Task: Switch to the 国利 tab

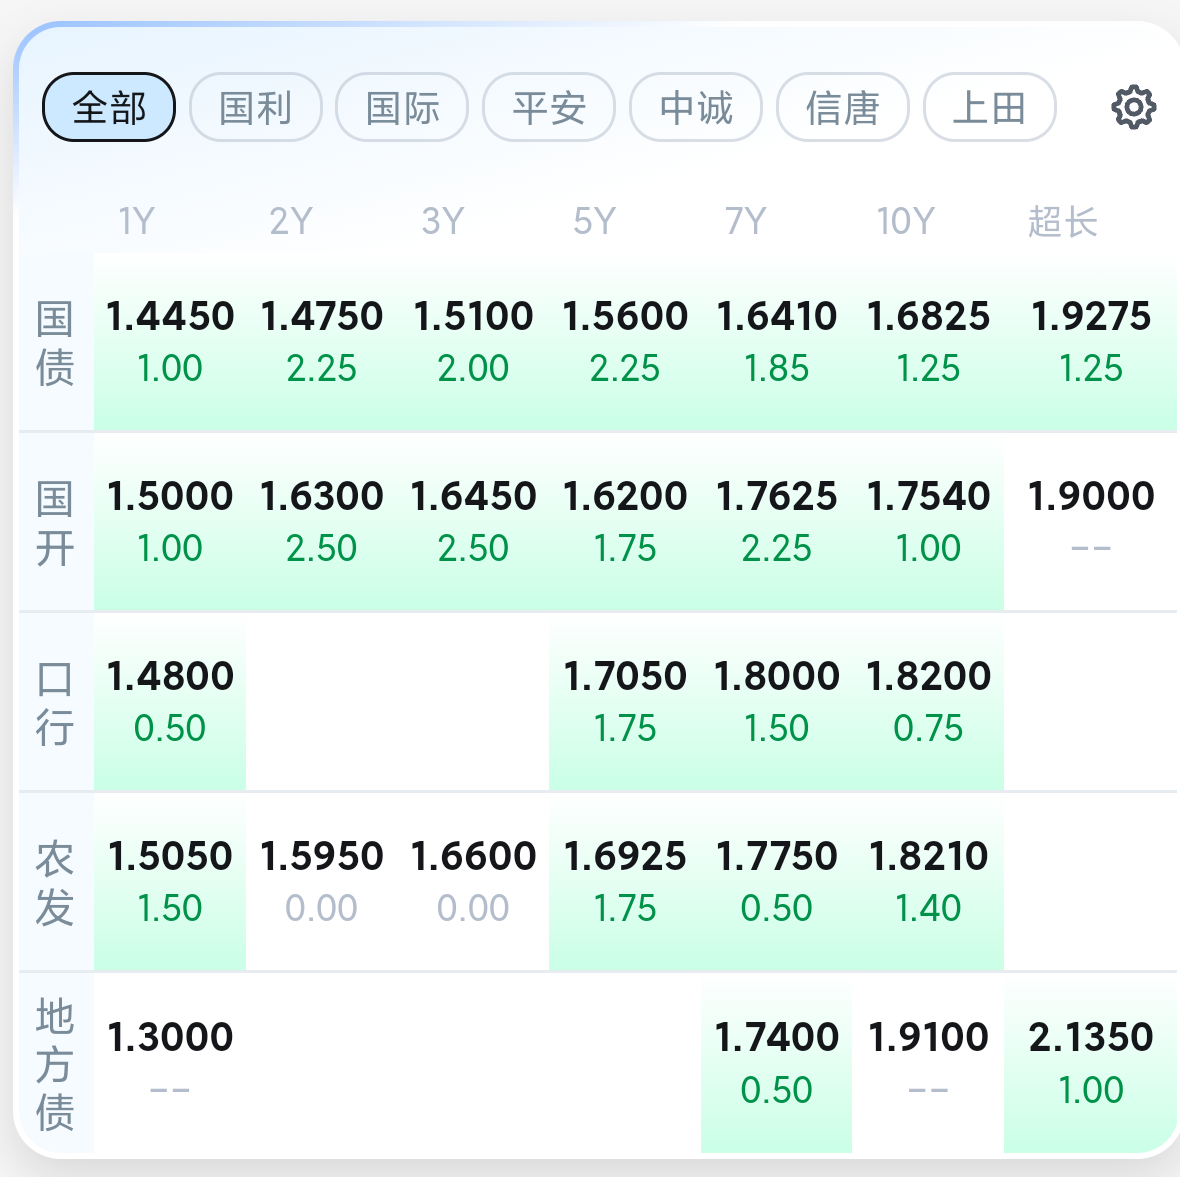Action: (x=256, y=108)
